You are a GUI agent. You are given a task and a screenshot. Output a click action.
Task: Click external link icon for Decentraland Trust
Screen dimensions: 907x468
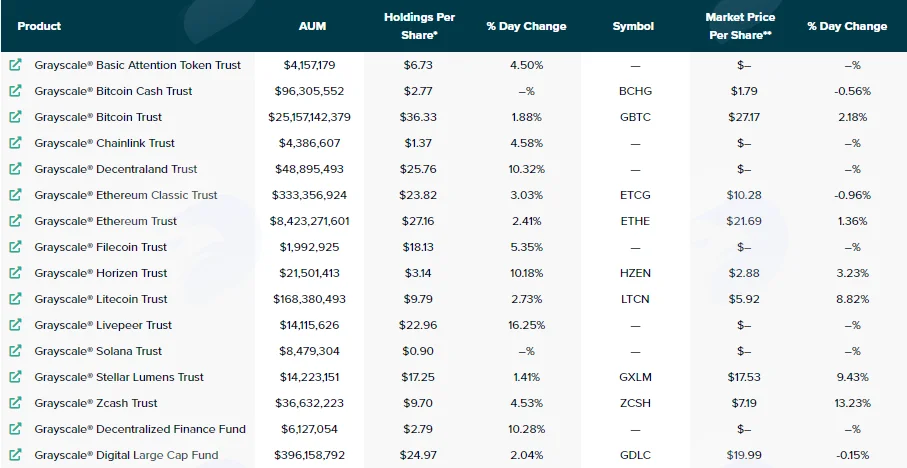(16, 168)
